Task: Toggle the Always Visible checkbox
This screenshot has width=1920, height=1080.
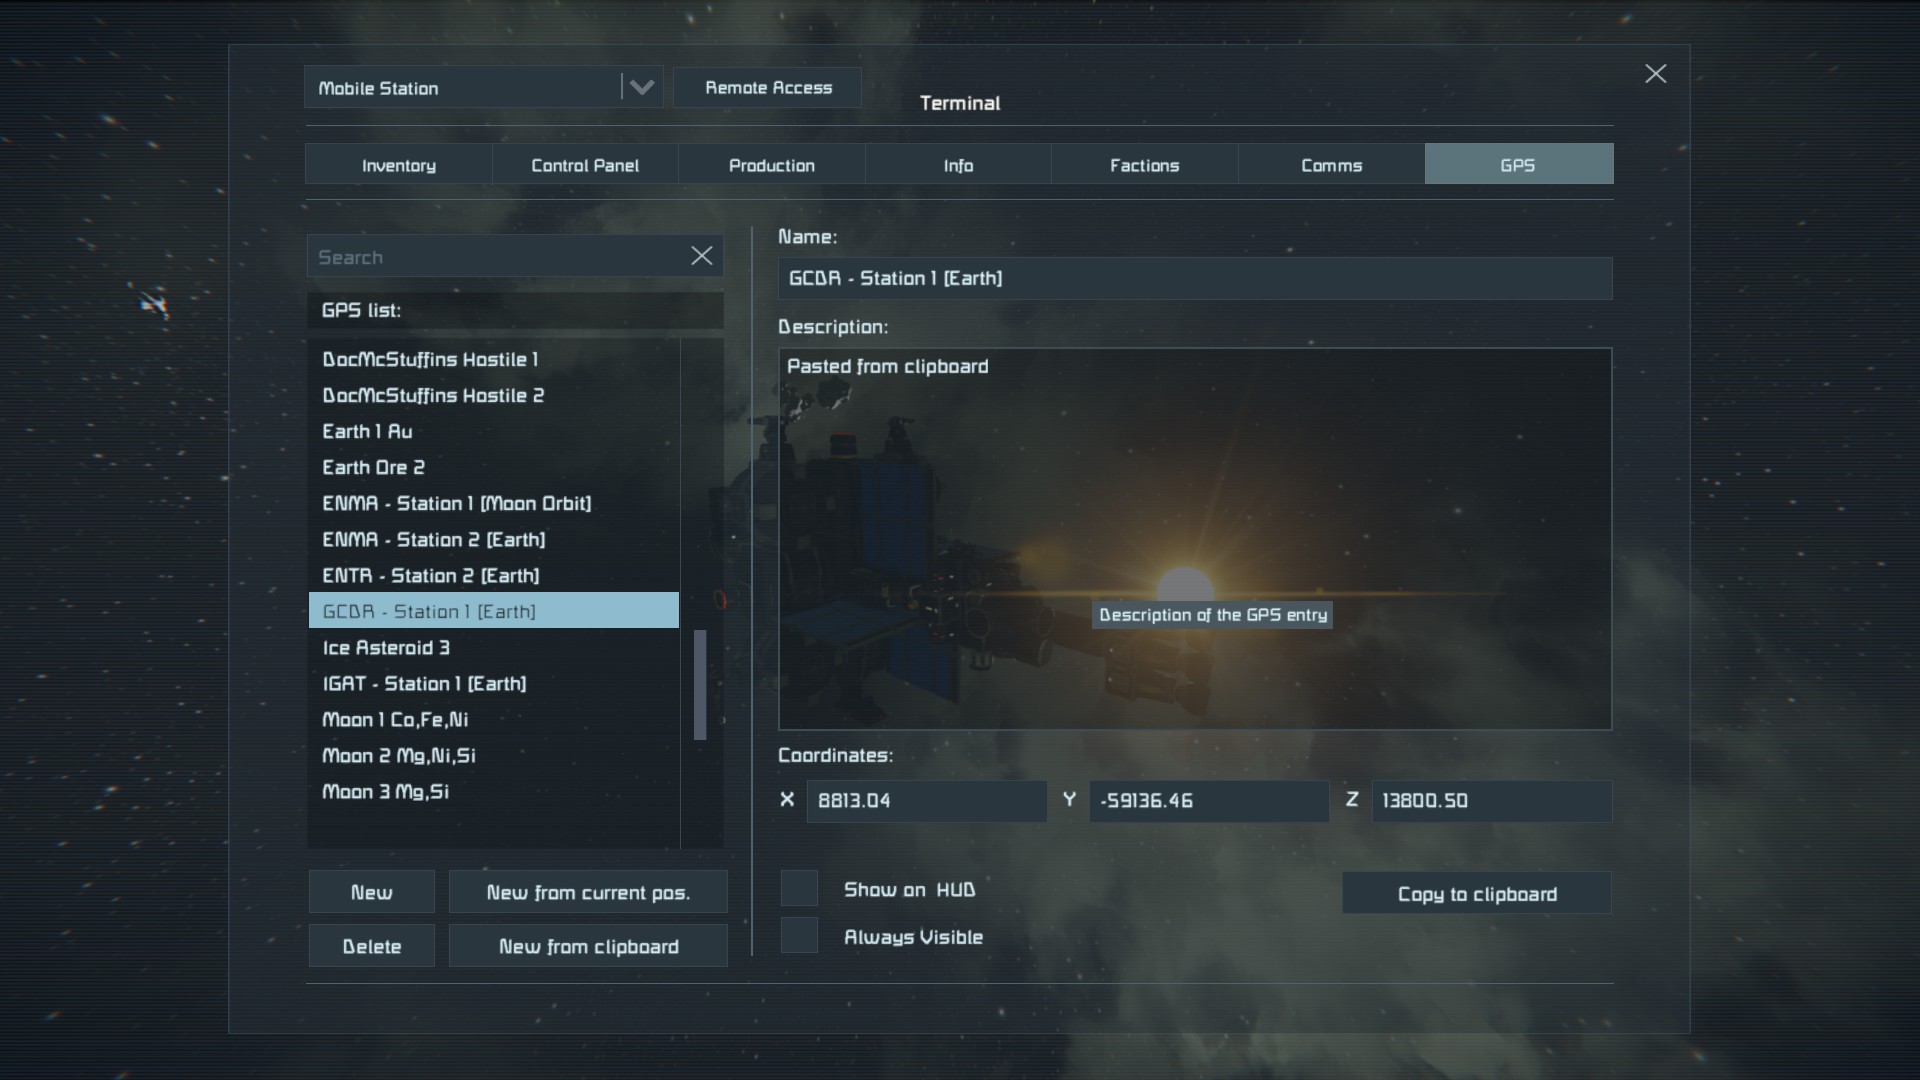Action: pos(799,936)
